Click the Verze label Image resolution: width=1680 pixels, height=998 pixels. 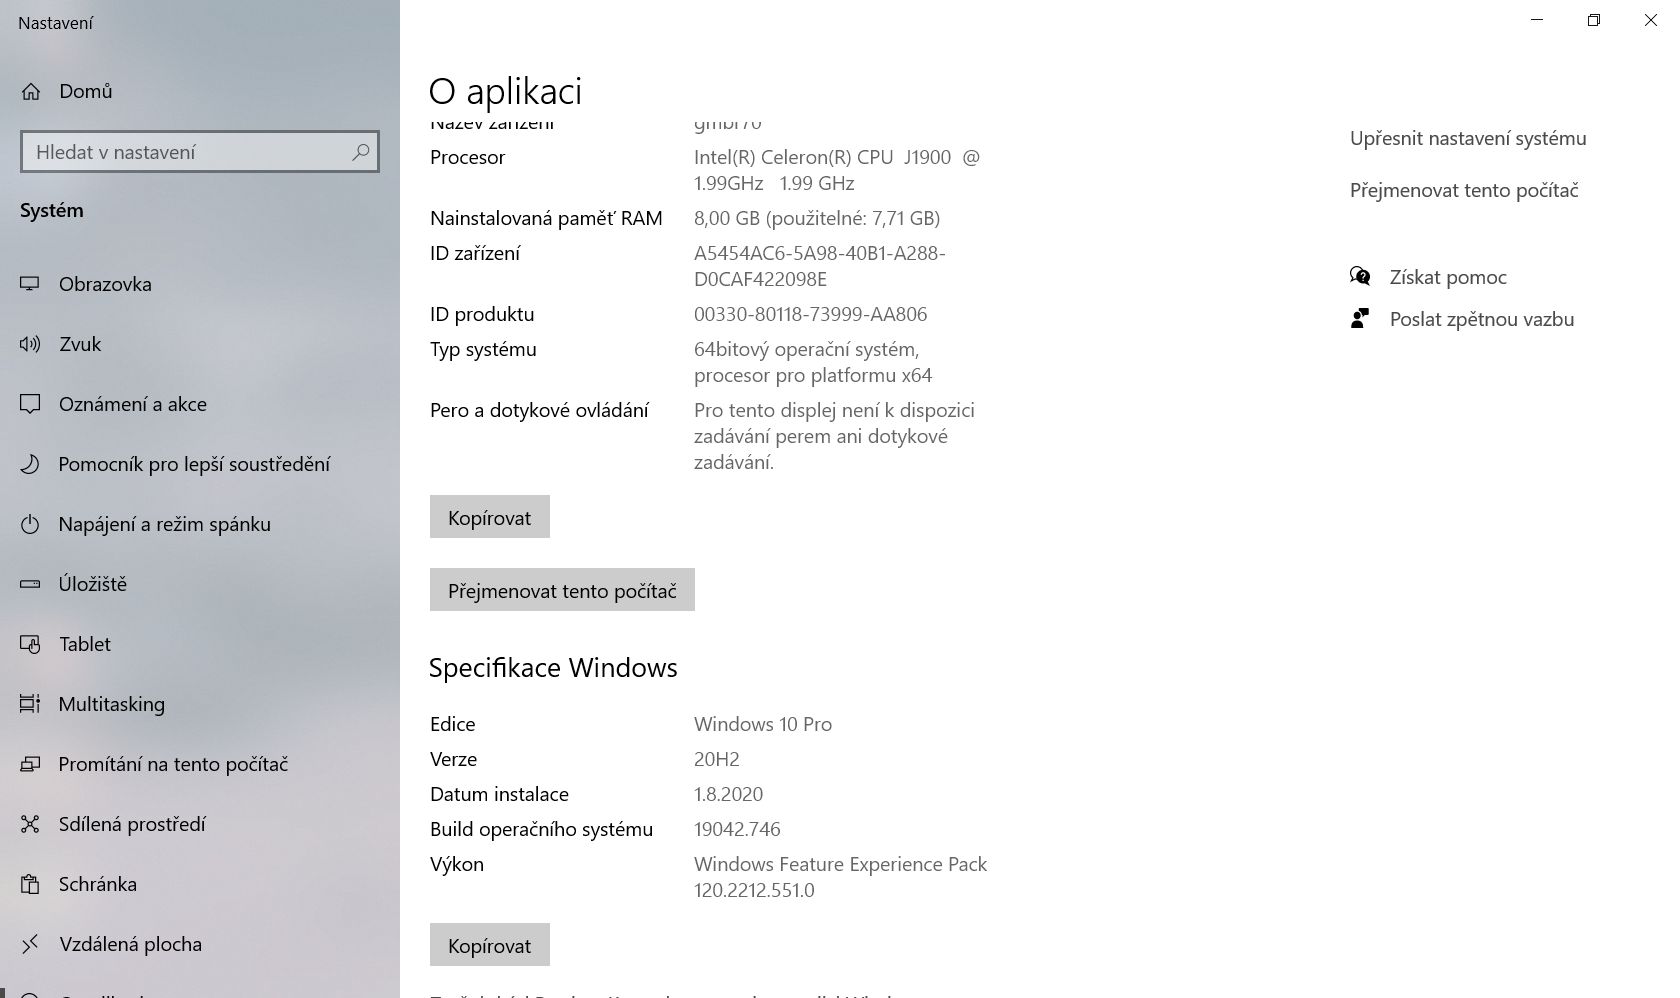(x=453, y=759)
